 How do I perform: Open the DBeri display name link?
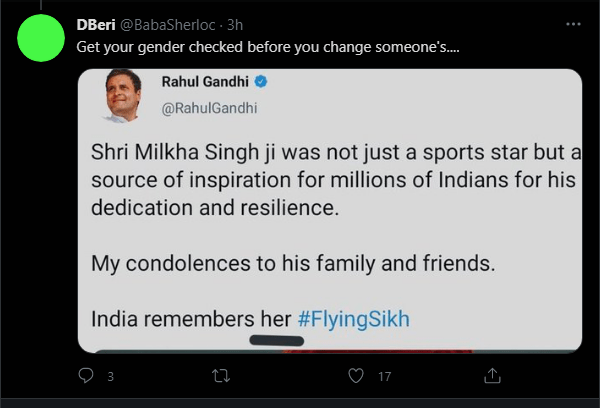(x=96, y=25)
